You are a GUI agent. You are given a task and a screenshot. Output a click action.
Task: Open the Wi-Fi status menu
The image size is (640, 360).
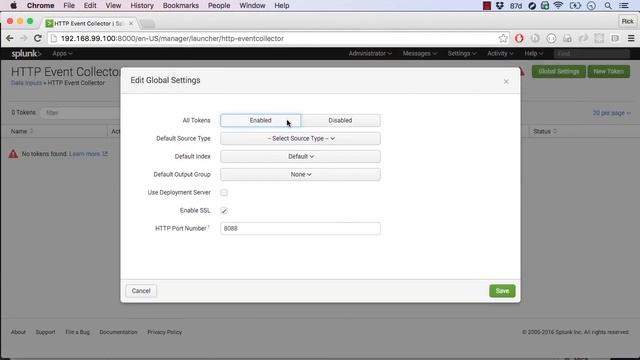click(558, 6)
